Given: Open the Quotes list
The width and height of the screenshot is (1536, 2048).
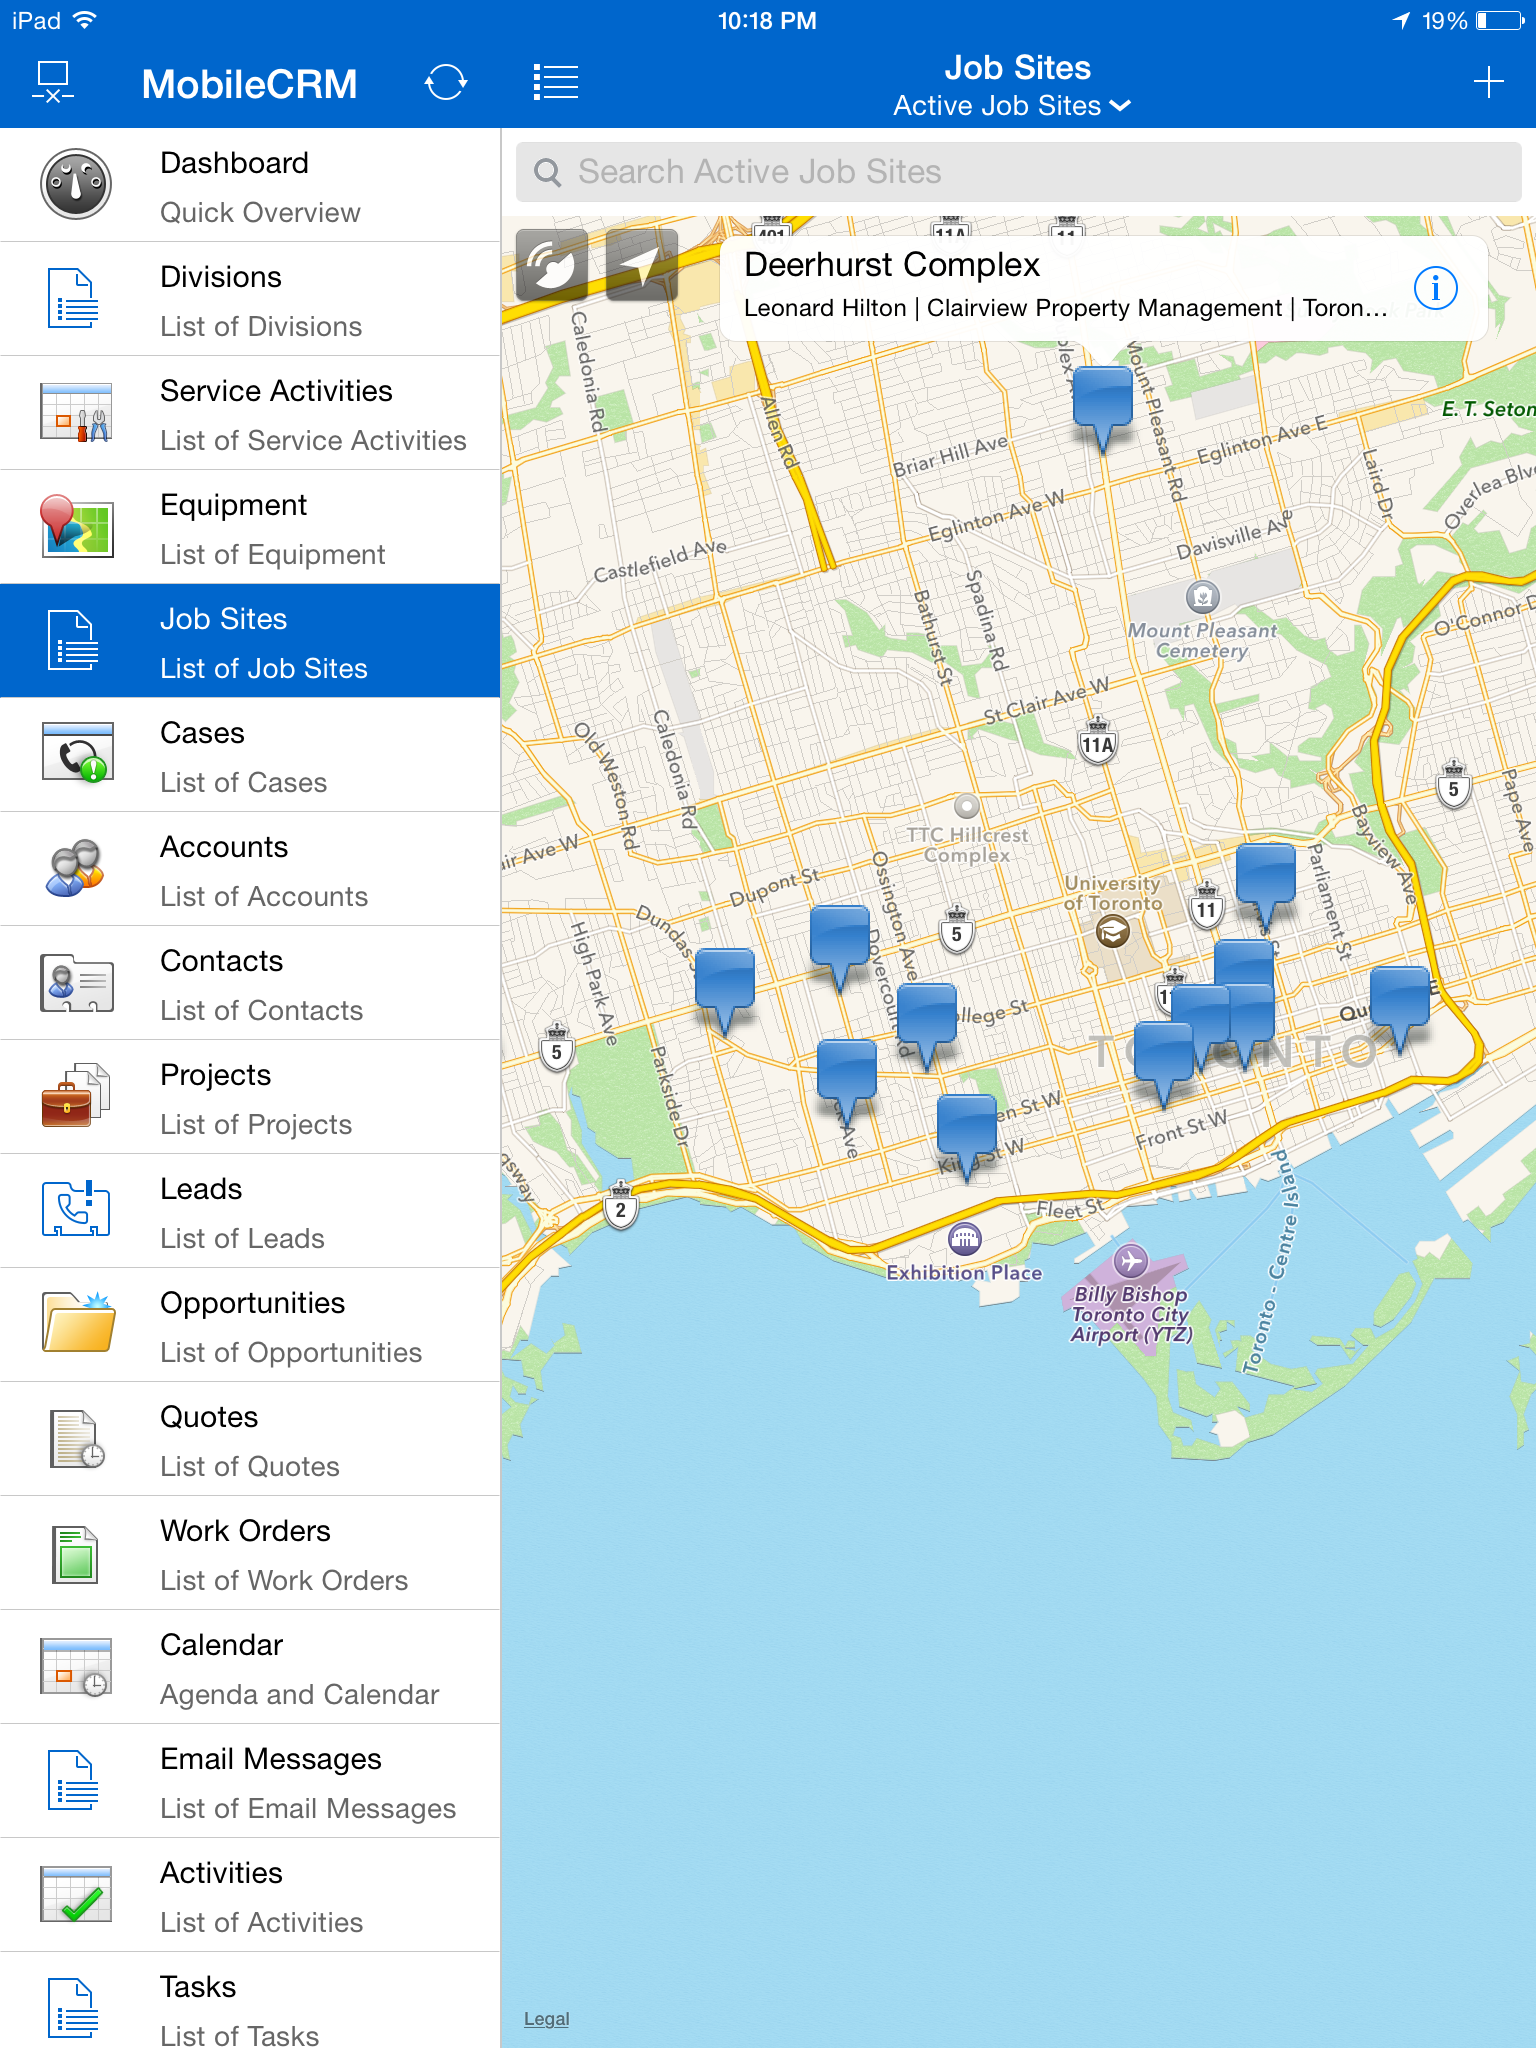Looking at the screenshot, I should 250,1439.
